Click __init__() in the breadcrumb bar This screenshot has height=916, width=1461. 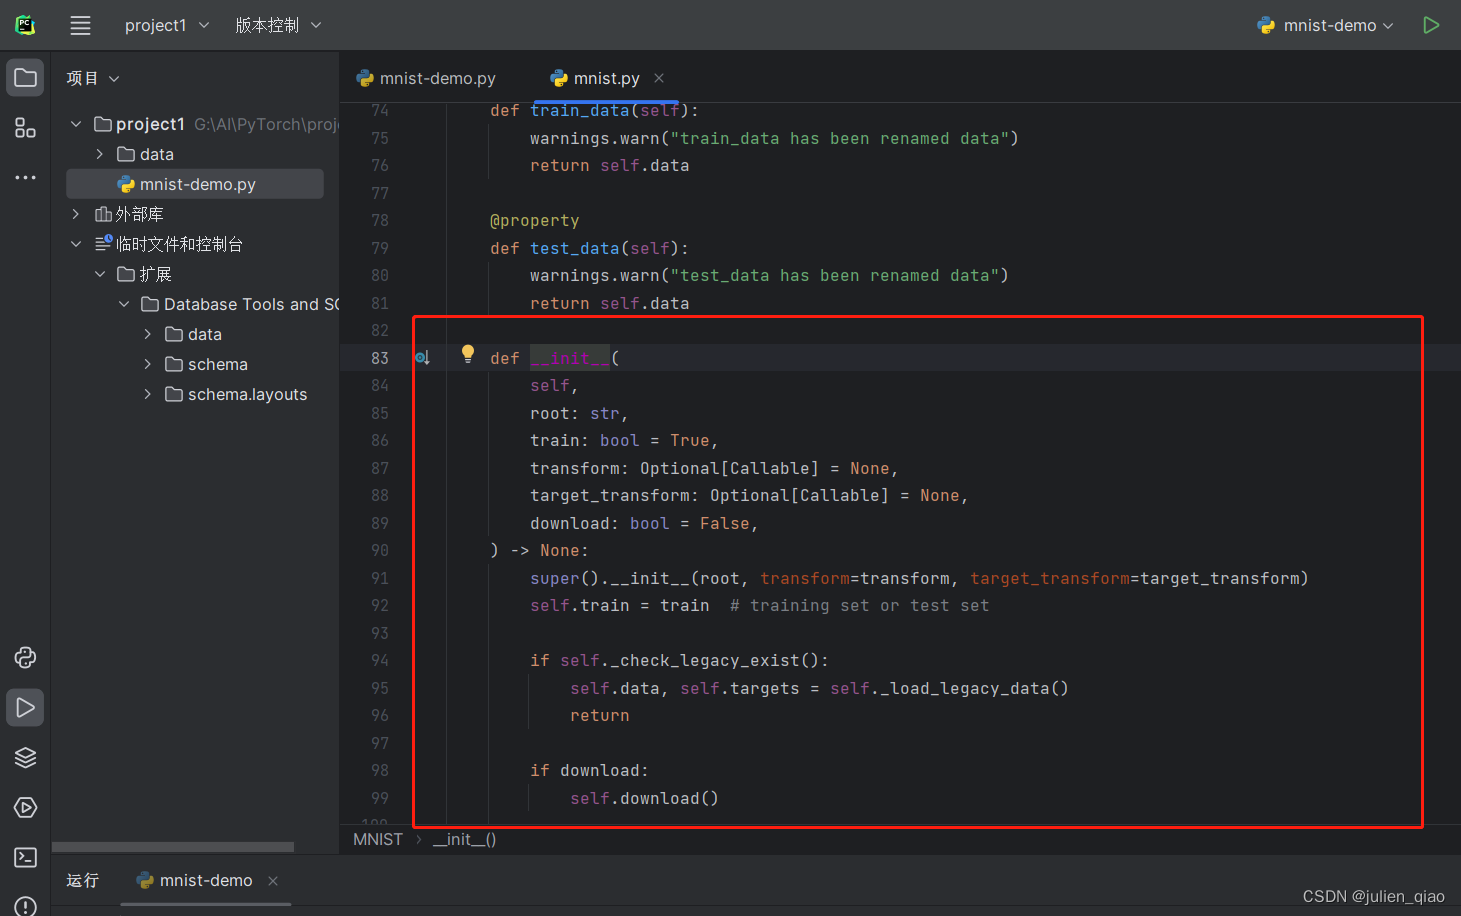tap(464, 840)
